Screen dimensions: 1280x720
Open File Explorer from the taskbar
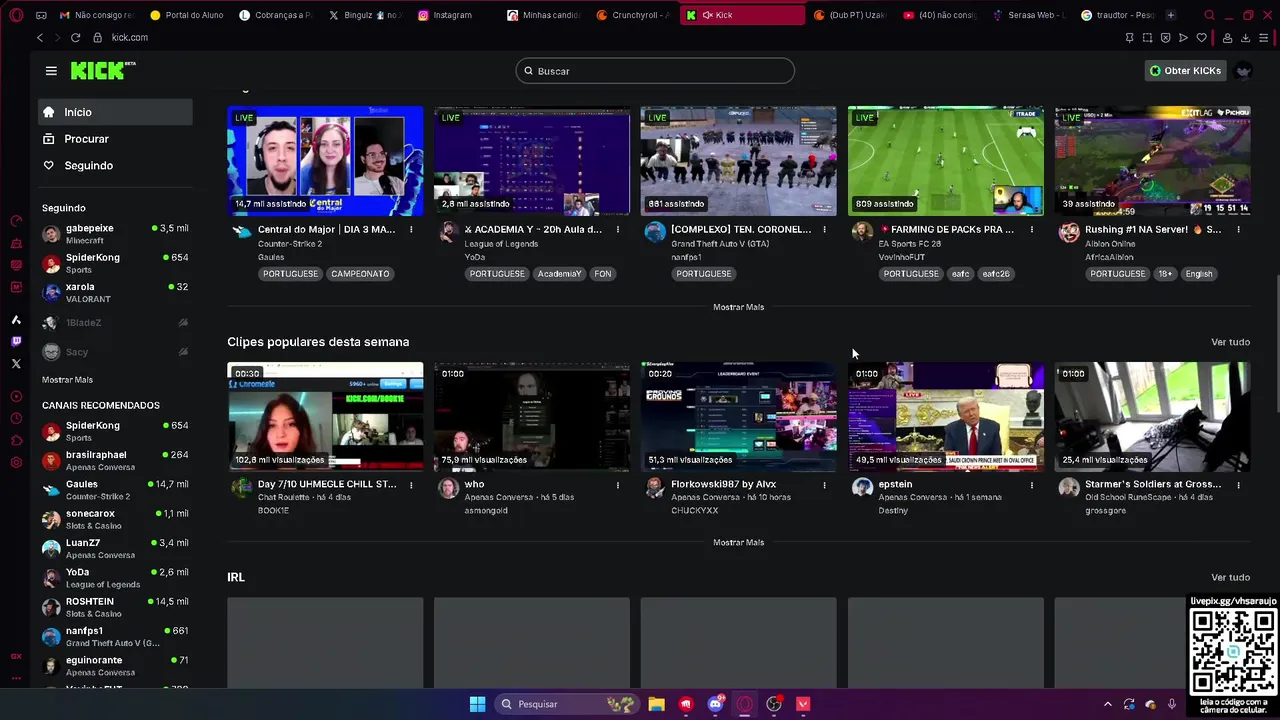coord(656,704)
